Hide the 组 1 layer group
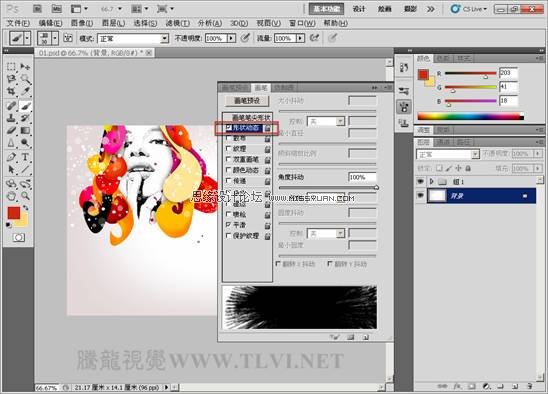548x394 pixels. coord(420,181)
